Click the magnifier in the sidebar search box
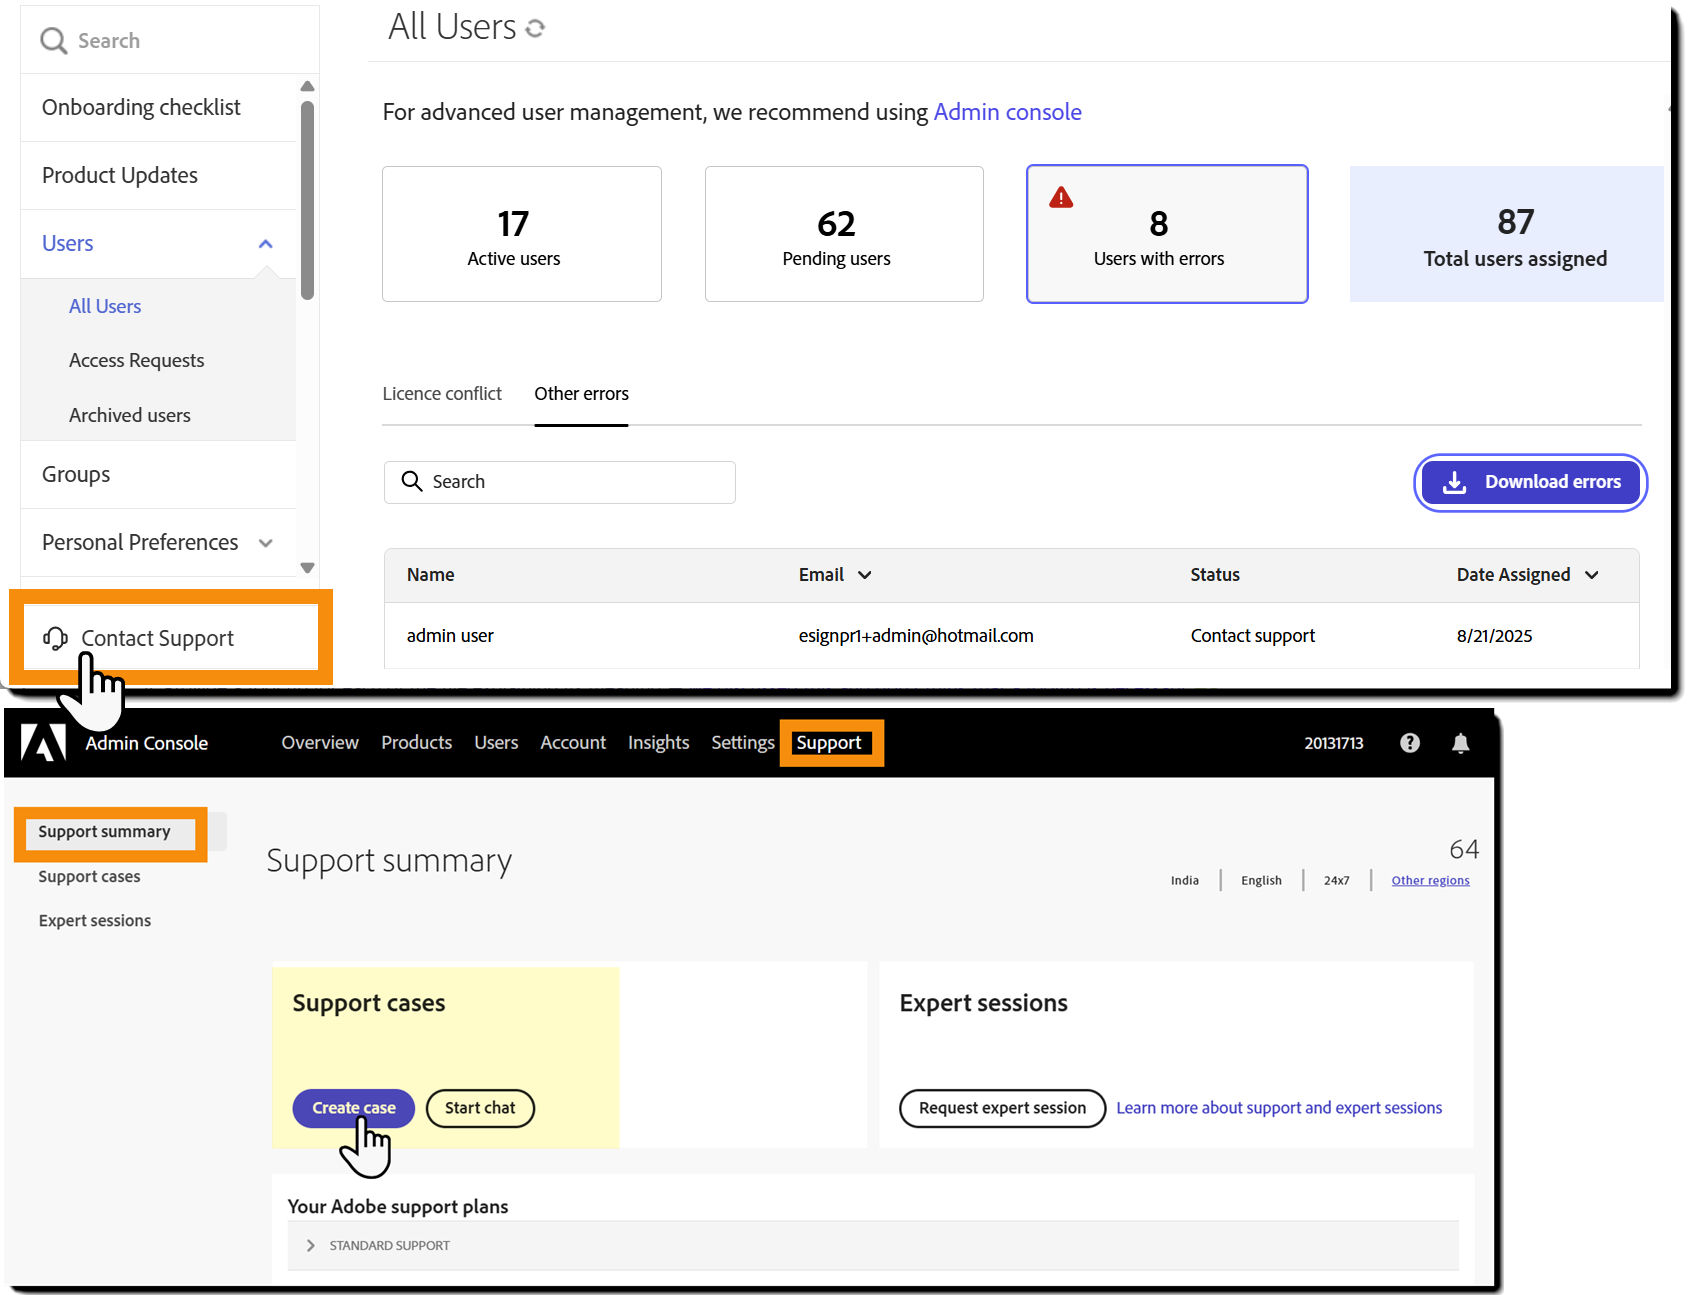 [55, 40]
